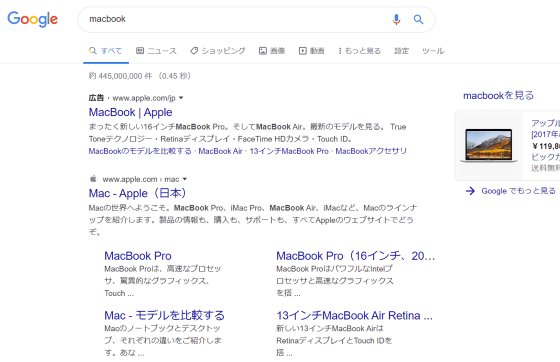Image resolution: width=560 pixels, height=362 pixels.
Task: Click the MacBook product thumbnail
Action: [489, 145]
